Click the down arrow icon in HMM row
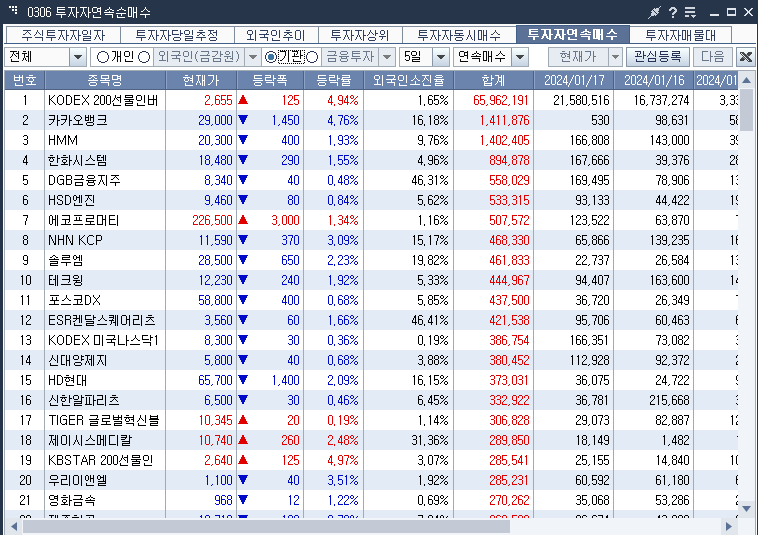The height and width of the screenshot is (535, 758). [x=243, y=140]
